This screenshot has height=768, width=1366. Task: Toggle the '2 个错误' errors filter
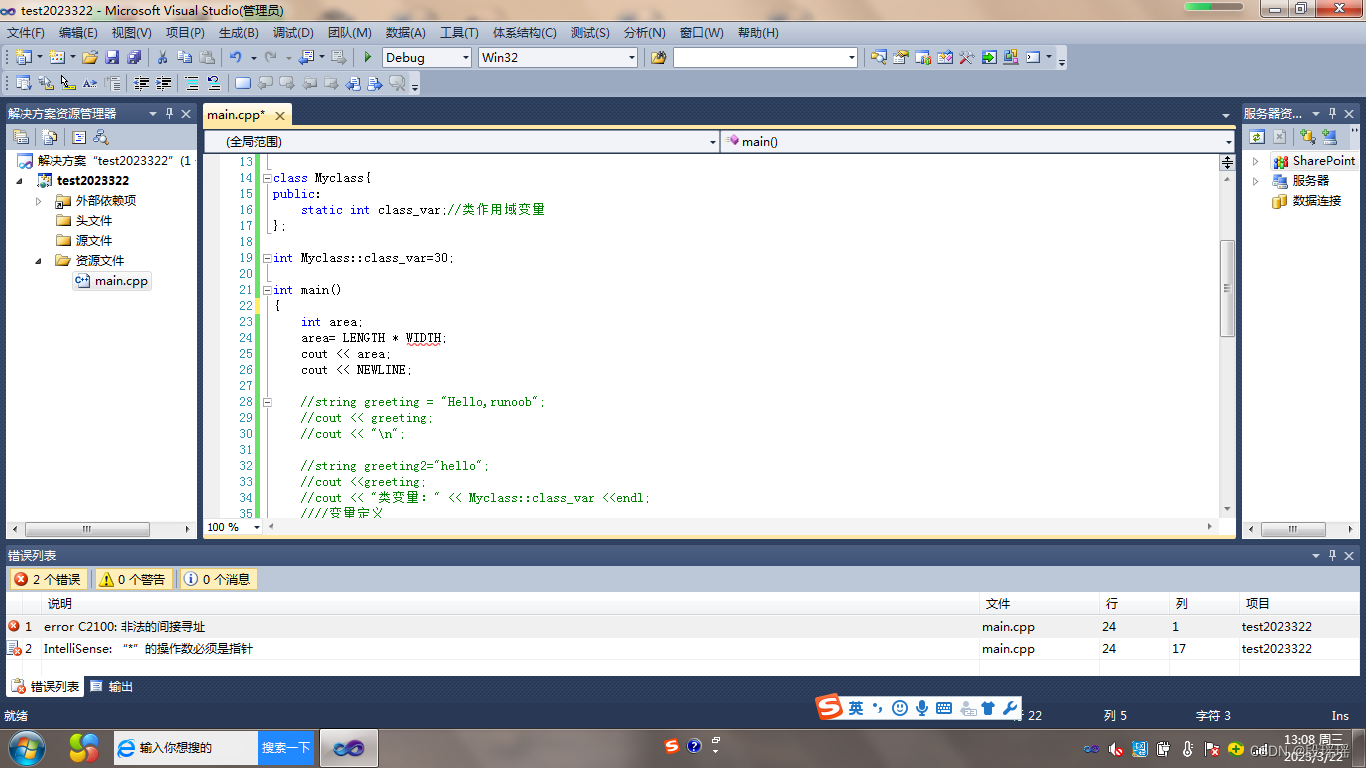(49, 579)
